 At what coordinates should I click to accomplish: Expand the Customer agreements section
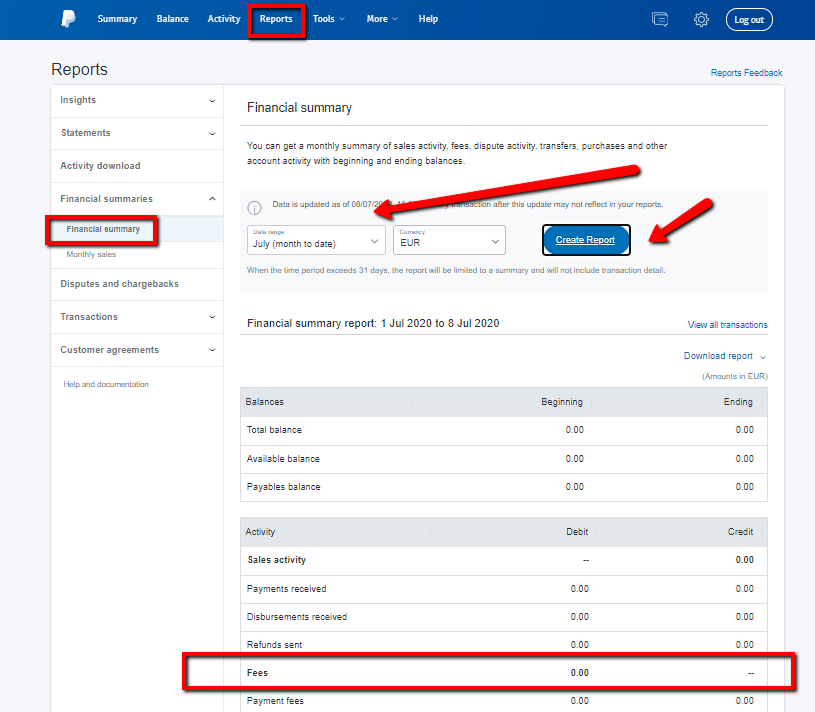pos(137,350)
